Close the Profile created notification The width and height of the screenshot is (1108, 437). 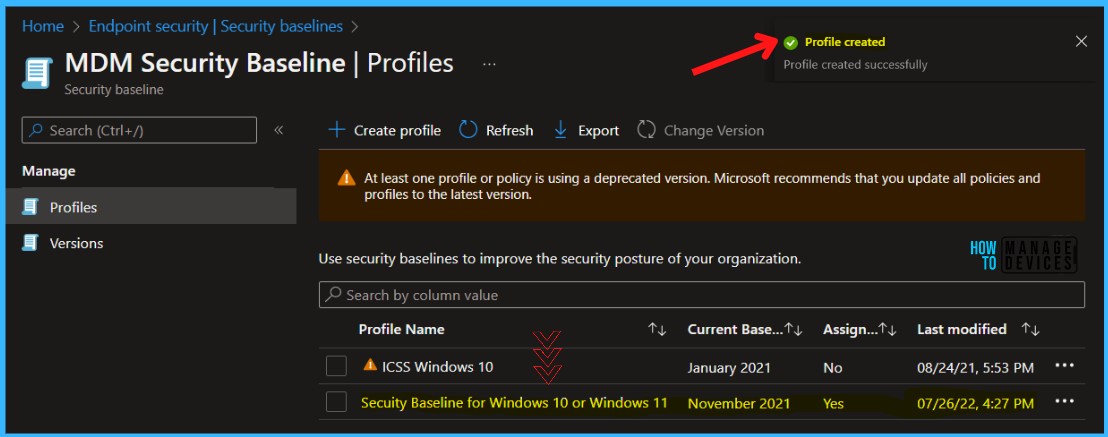click(1081, 42)
